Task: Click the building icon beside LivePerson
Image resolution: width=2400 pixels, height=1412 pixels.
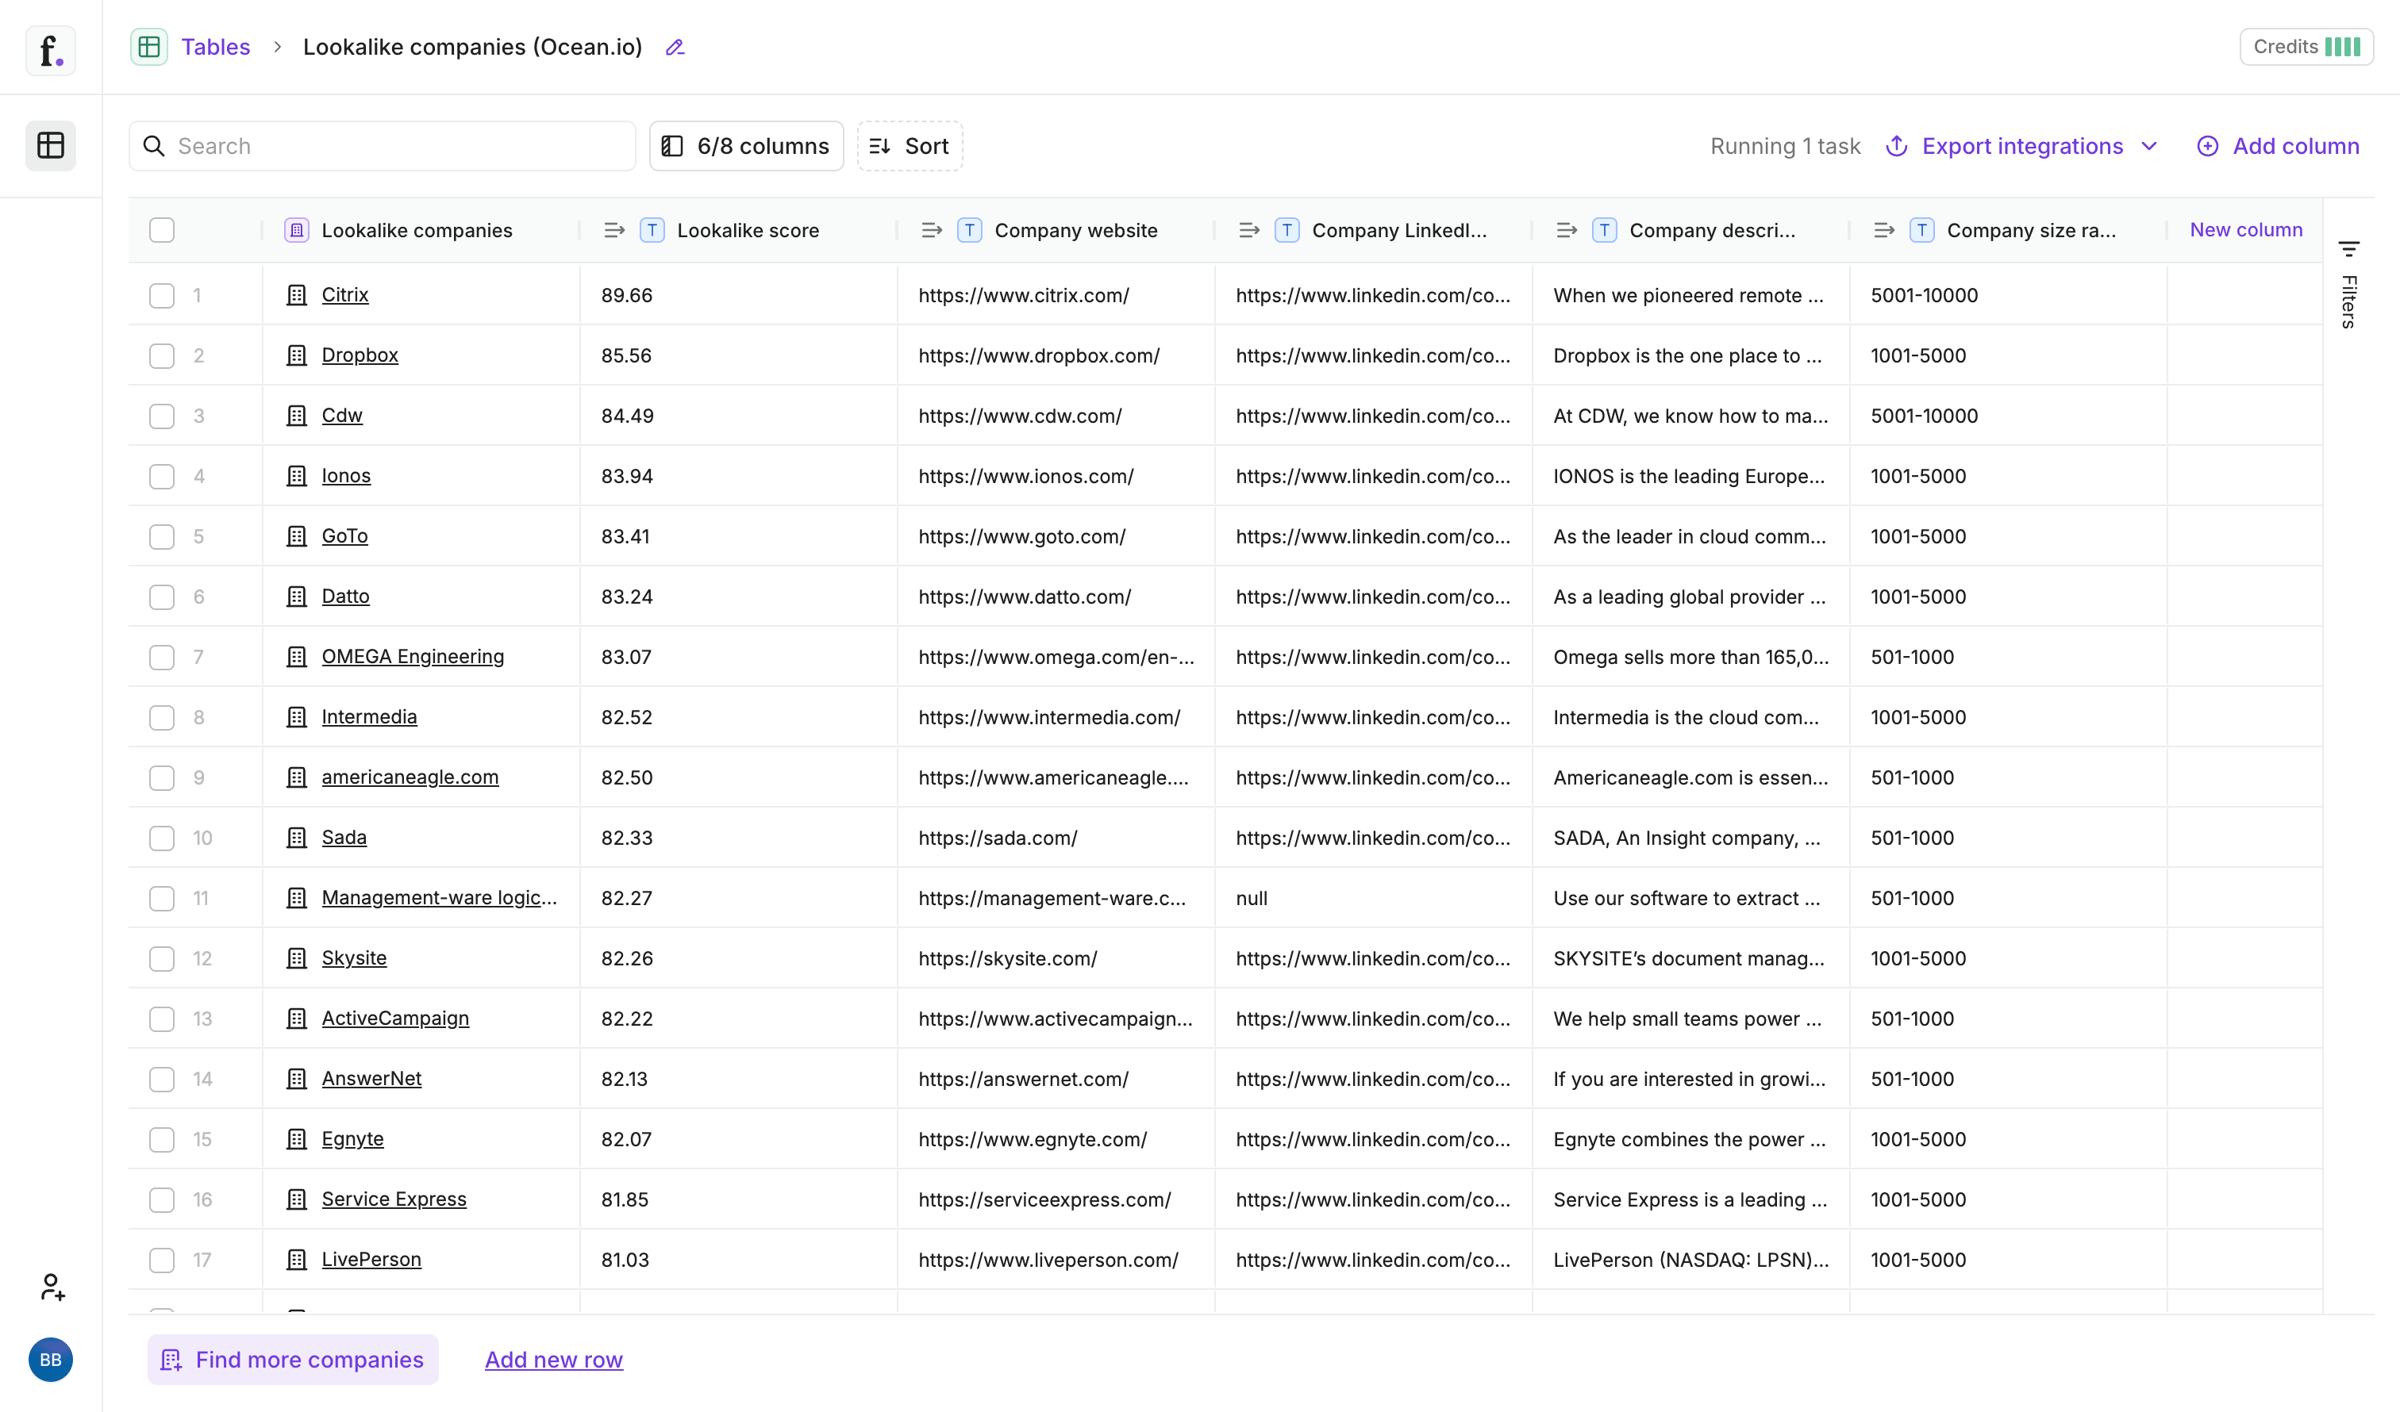Action: pos(297,1259)
